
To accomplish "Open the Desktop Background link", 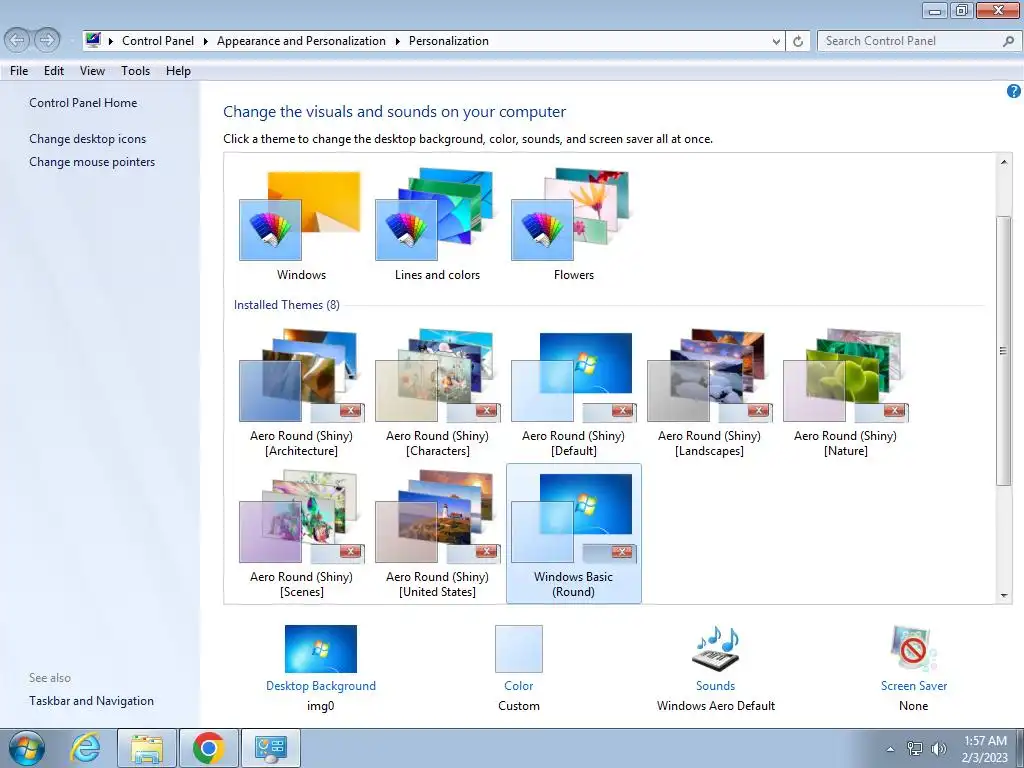I will [x=321, y=686].
